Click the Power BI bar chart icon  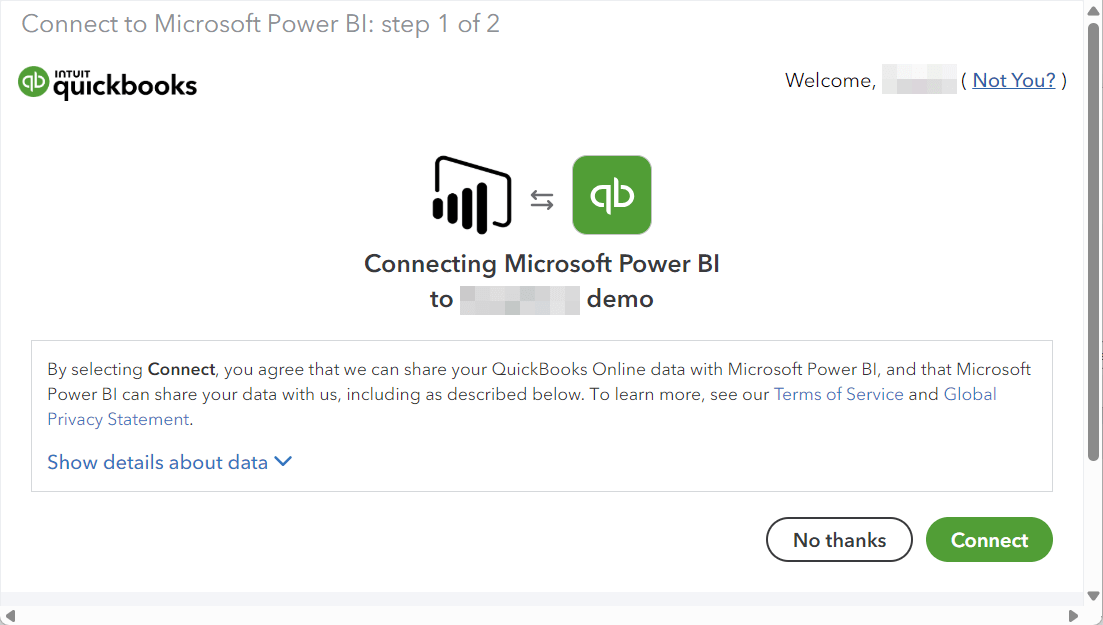pos(471,195)
